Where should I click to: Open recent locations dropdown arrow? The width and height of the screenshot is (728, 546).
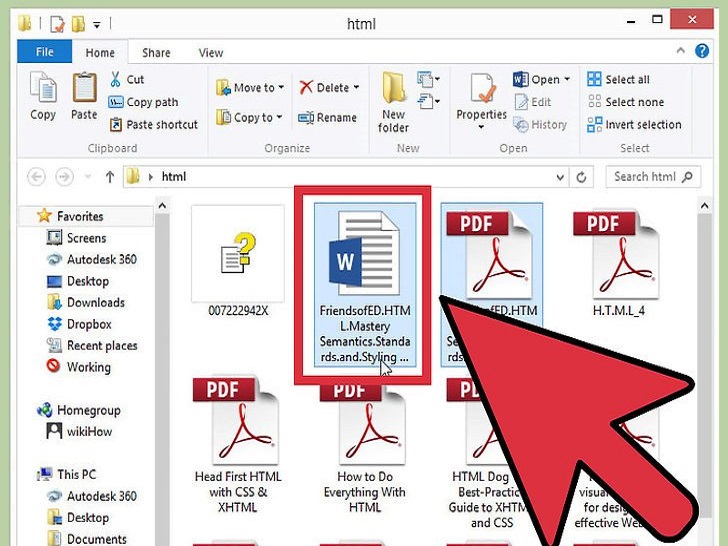point(88,177)
